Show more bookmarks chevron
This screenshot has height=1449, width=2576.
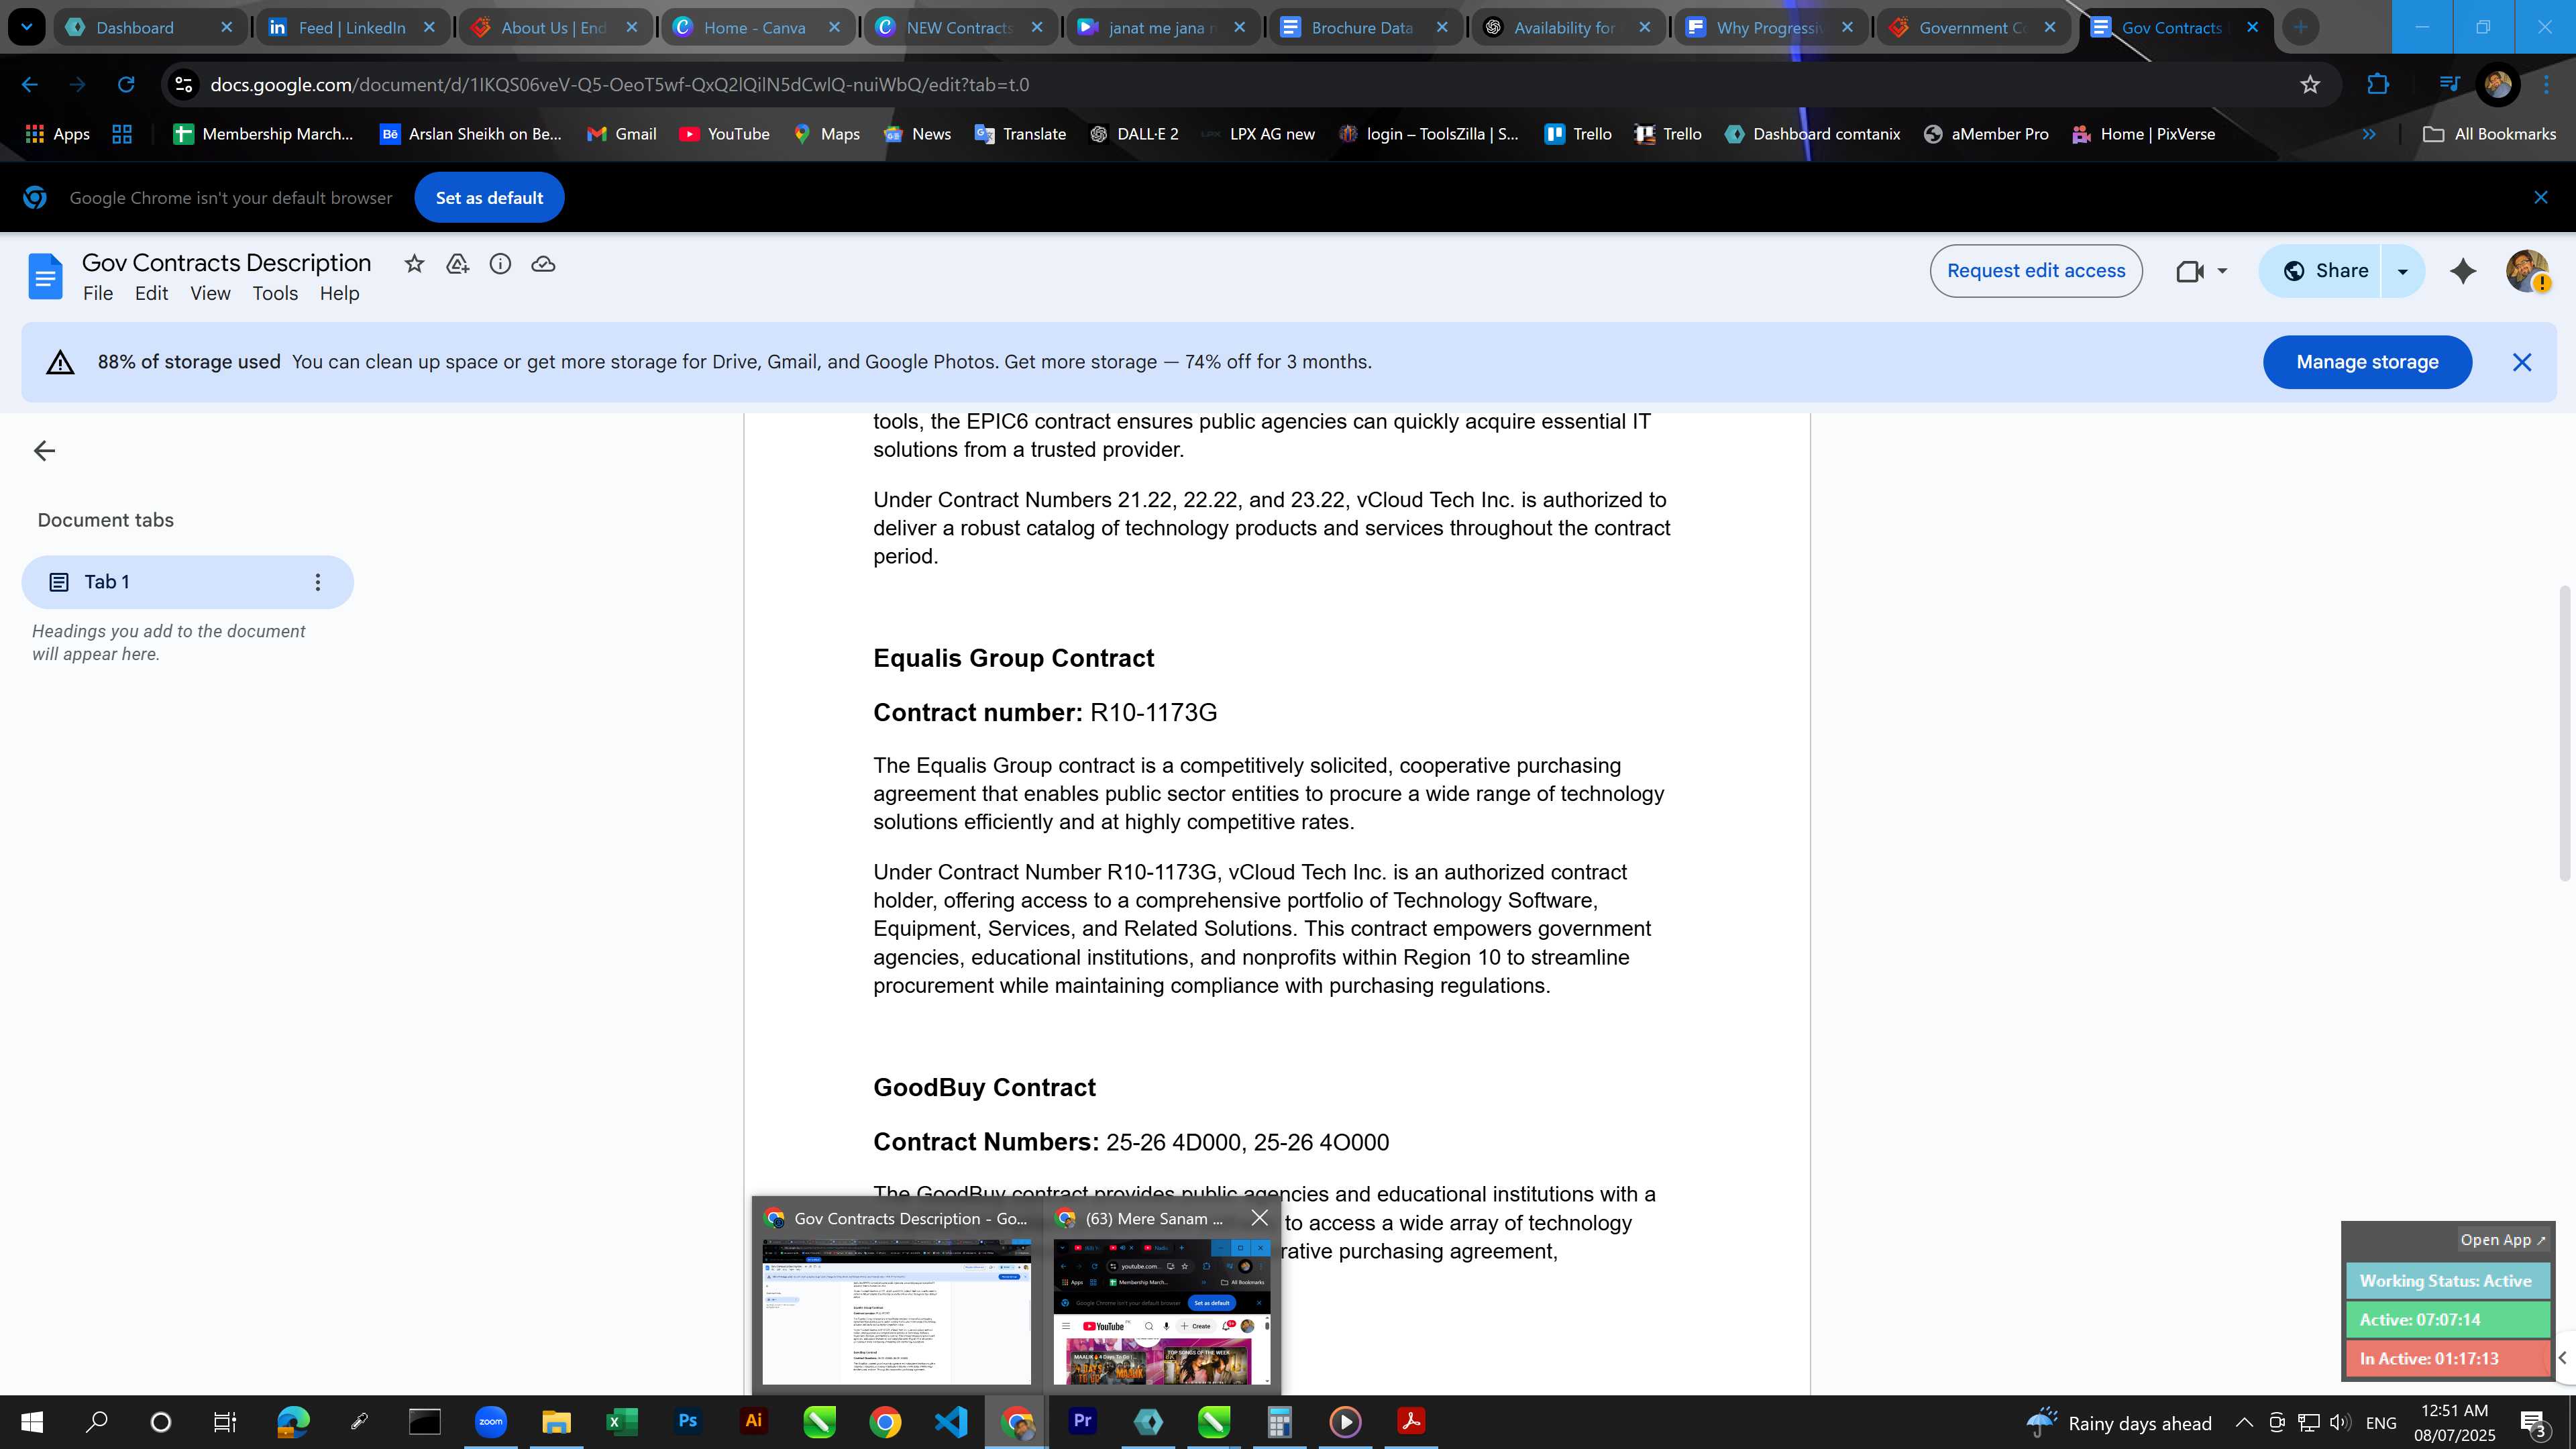coord(2368,134)
